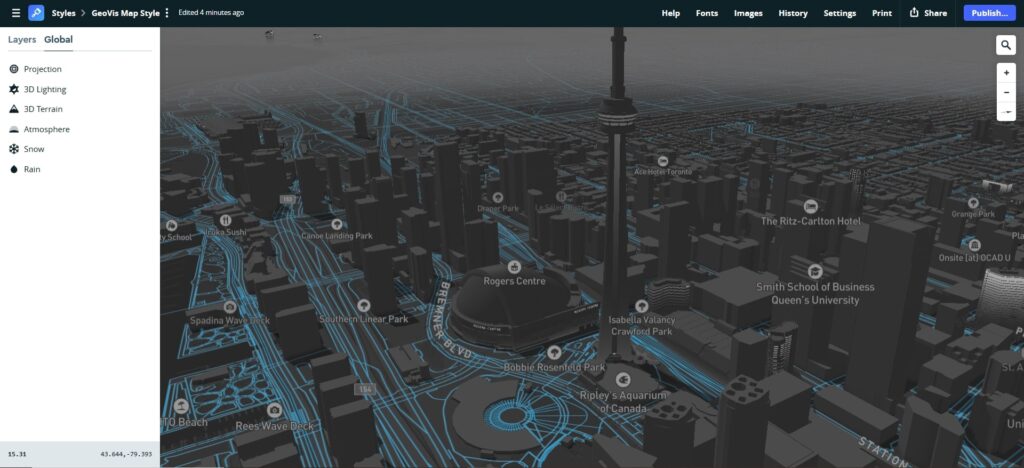Switch to the Global tab
1024x468 pixels.
(x=58, y=40)
